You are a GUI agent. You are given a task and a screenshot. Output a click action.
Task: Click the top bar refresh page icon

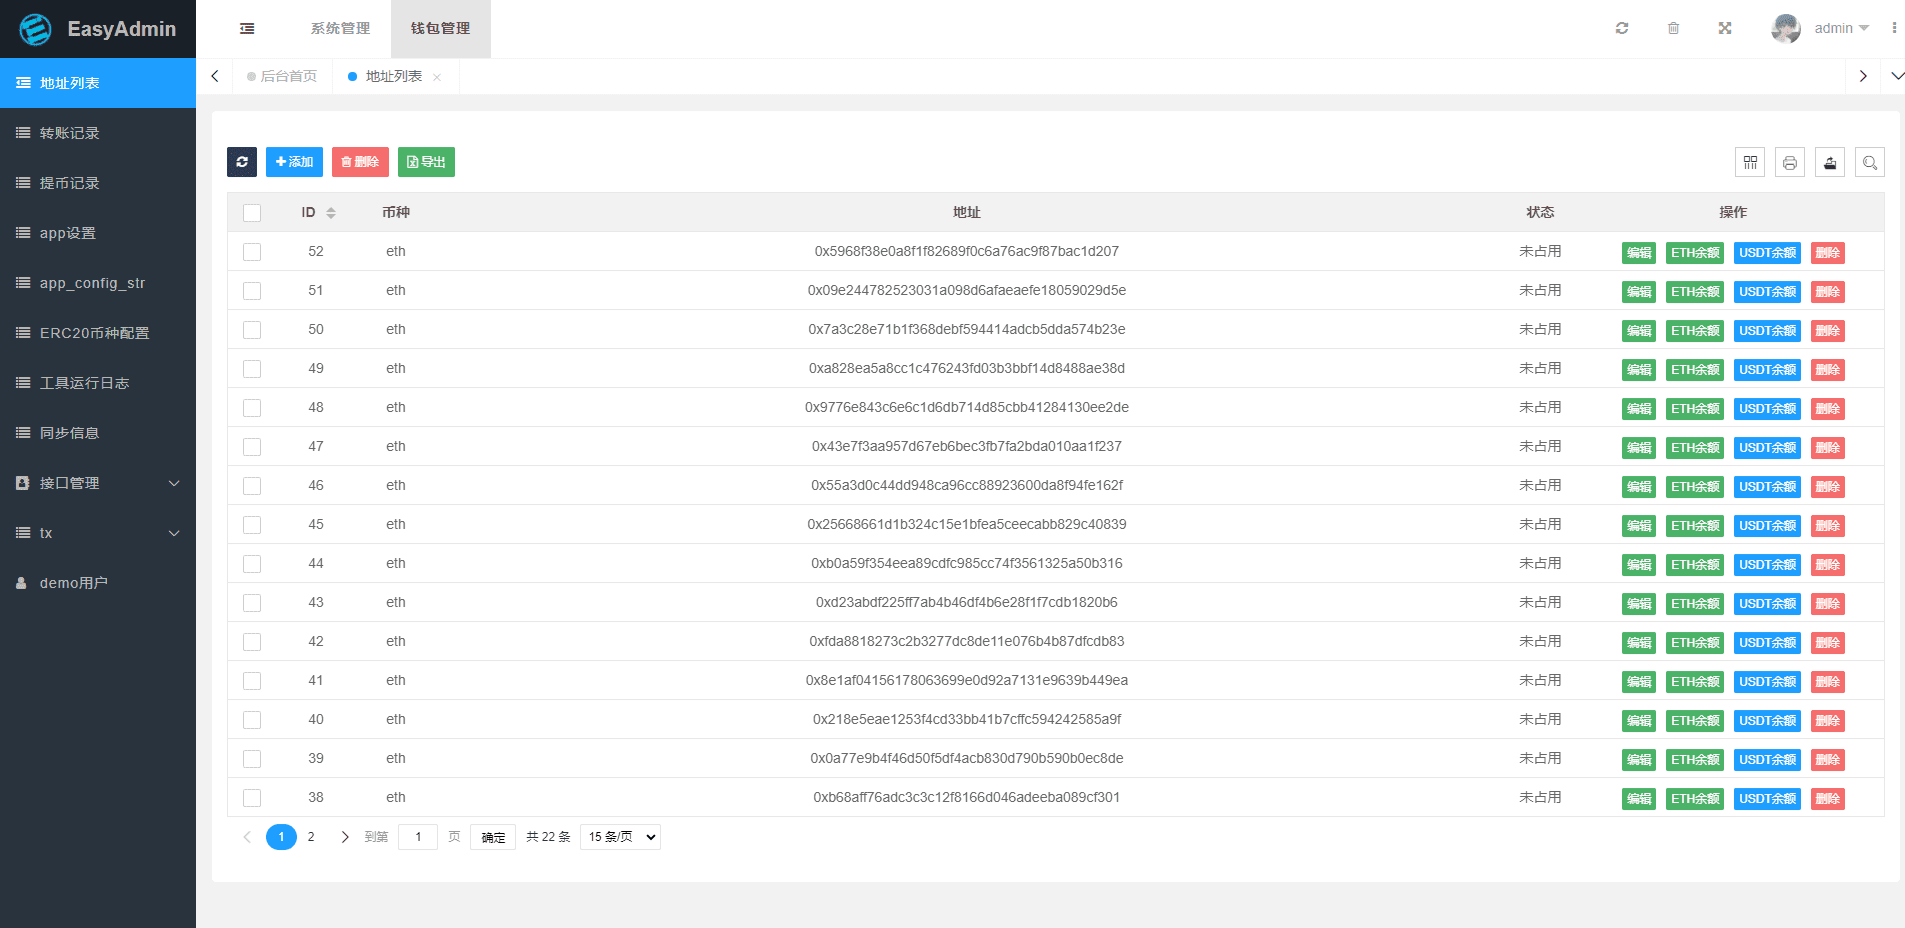(x=1622, y=28)
